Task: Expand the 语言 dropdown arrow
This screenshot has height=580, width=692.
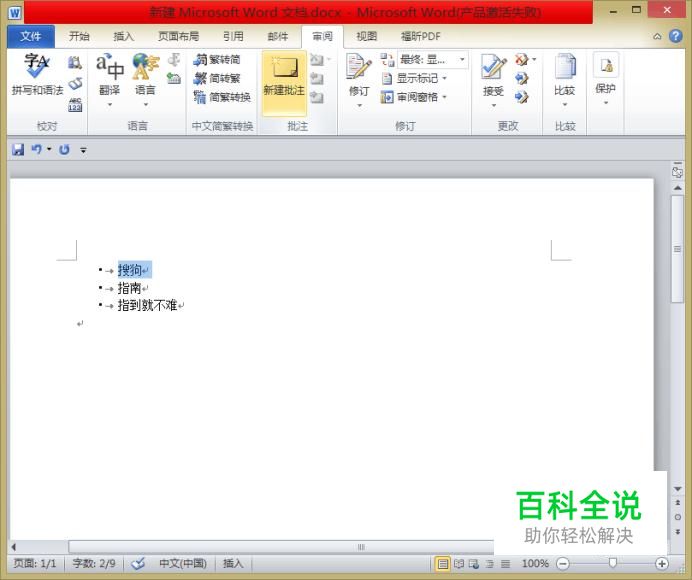Action: [x=145, y=105]
